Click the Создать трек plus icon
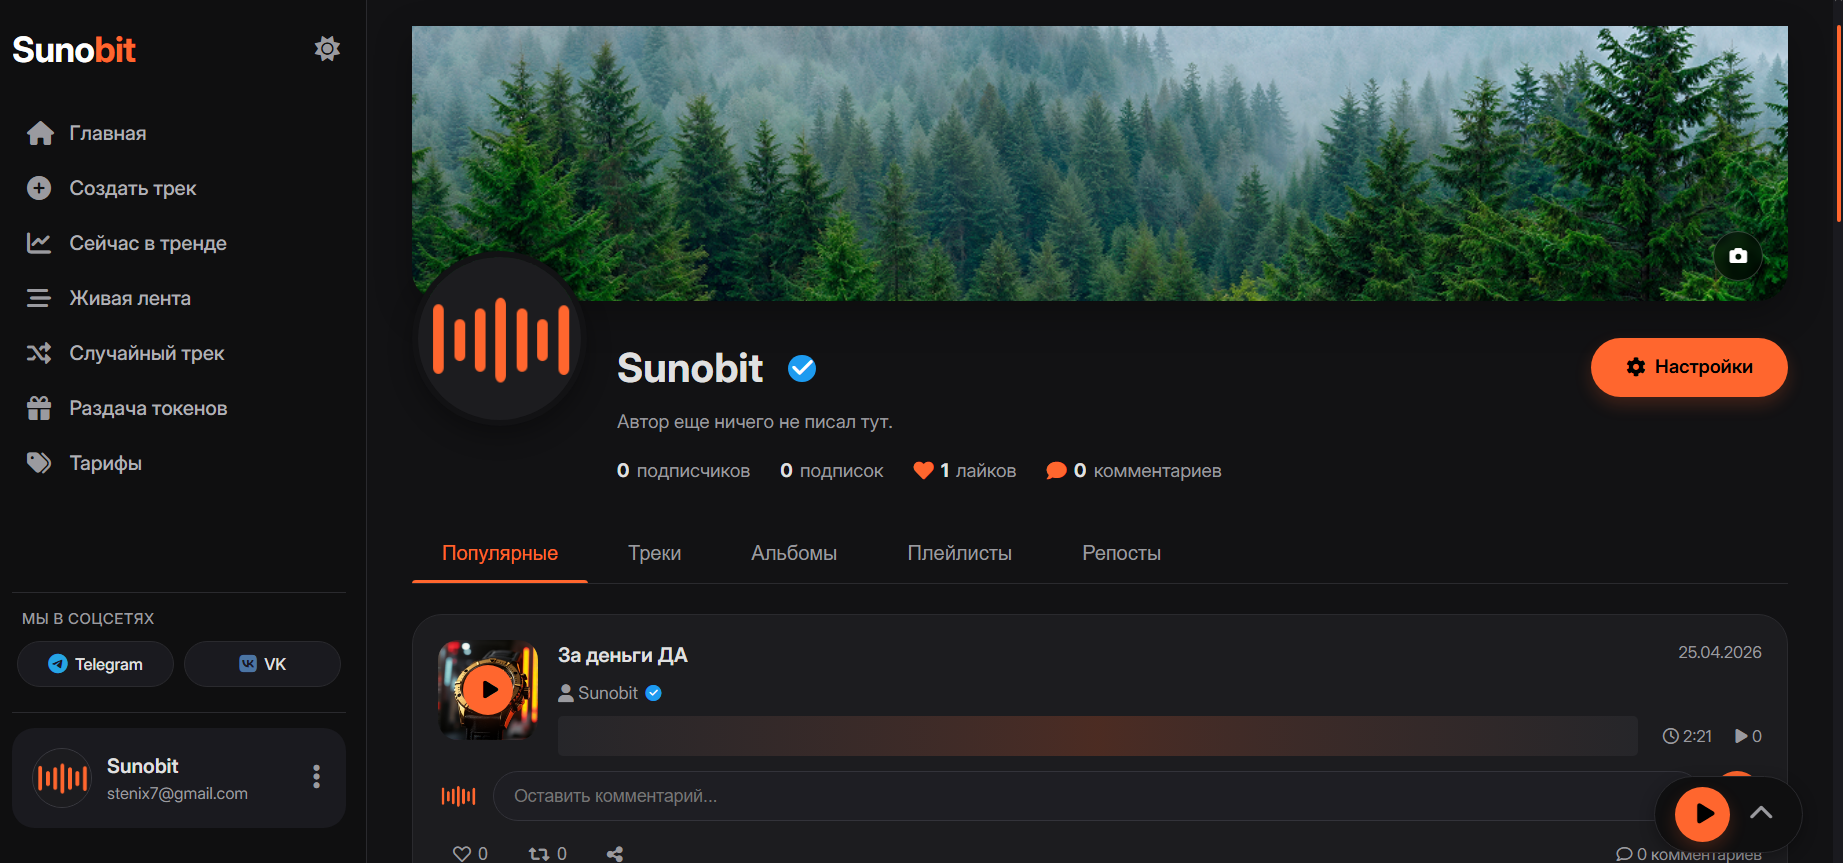This screenshot has width=1843, height=863. tap(39, 188)
